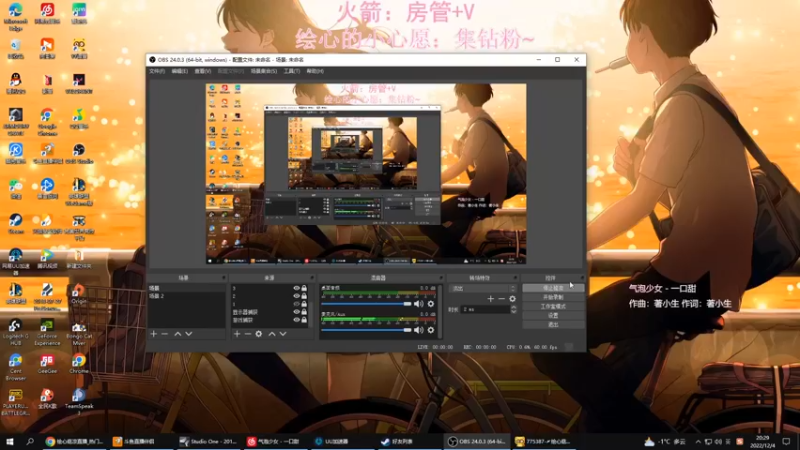Image resolution: width=800 pixels, height=450 pixels.
Task: Open Logitech G HUB desktop icon
Action: point(15,332)
